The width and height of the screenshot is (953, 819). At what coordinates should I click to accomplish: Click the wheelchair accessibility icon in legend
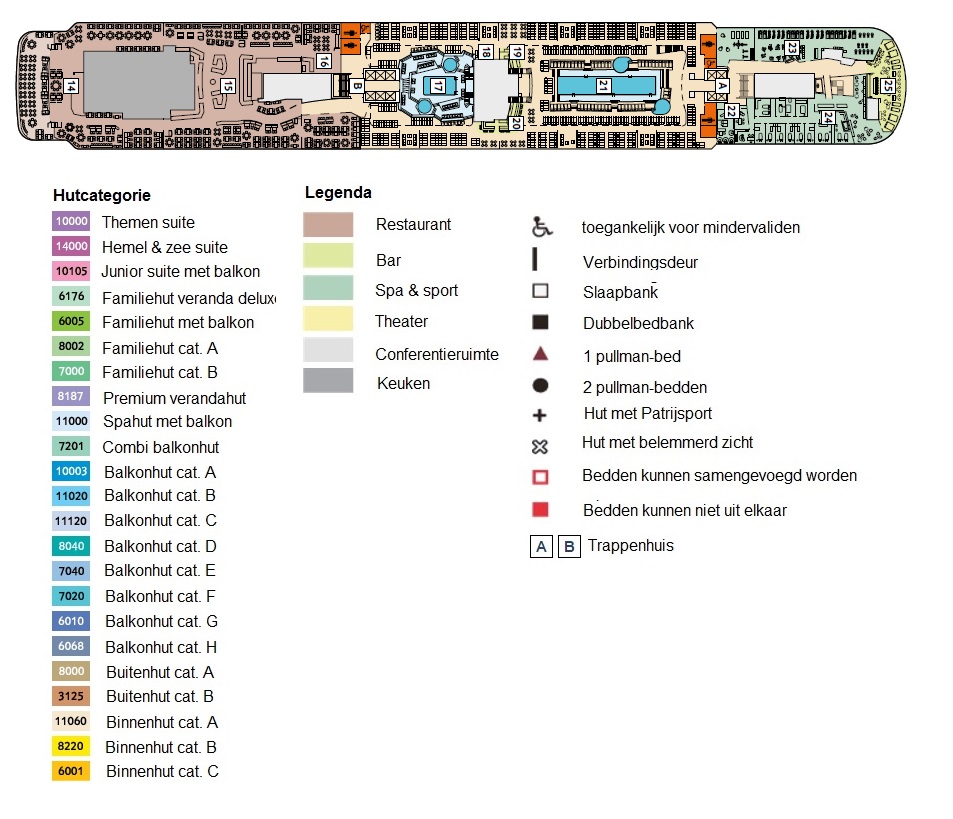541,227
